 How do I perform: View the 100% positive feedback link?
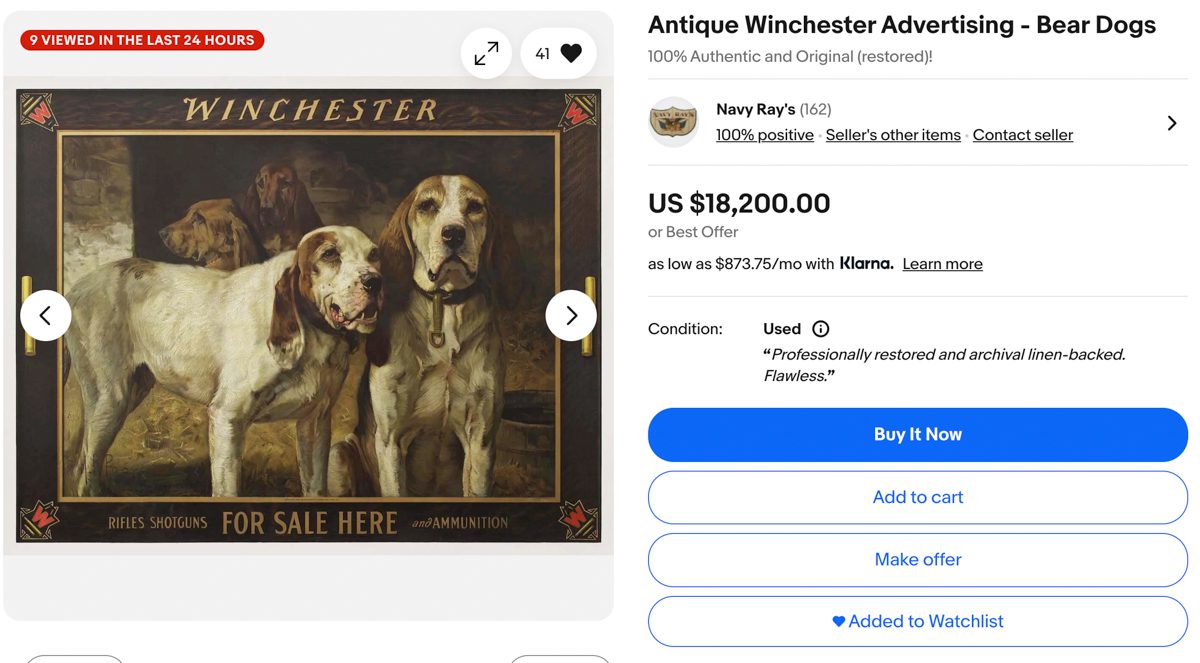764,135
